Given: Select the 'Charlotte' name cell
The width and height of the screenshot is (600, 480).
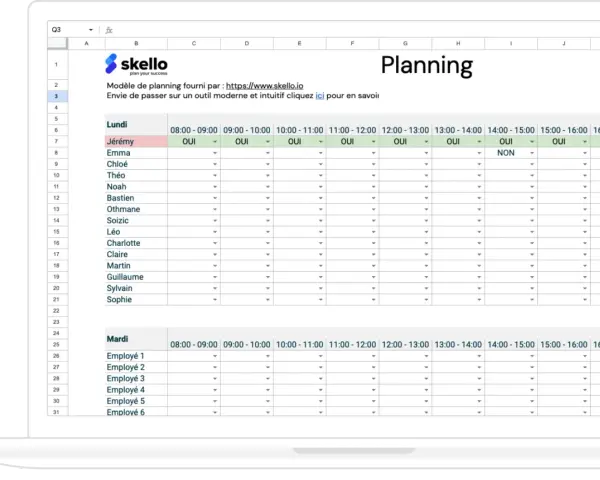Looking at the screenshot, I should point(136,243).
